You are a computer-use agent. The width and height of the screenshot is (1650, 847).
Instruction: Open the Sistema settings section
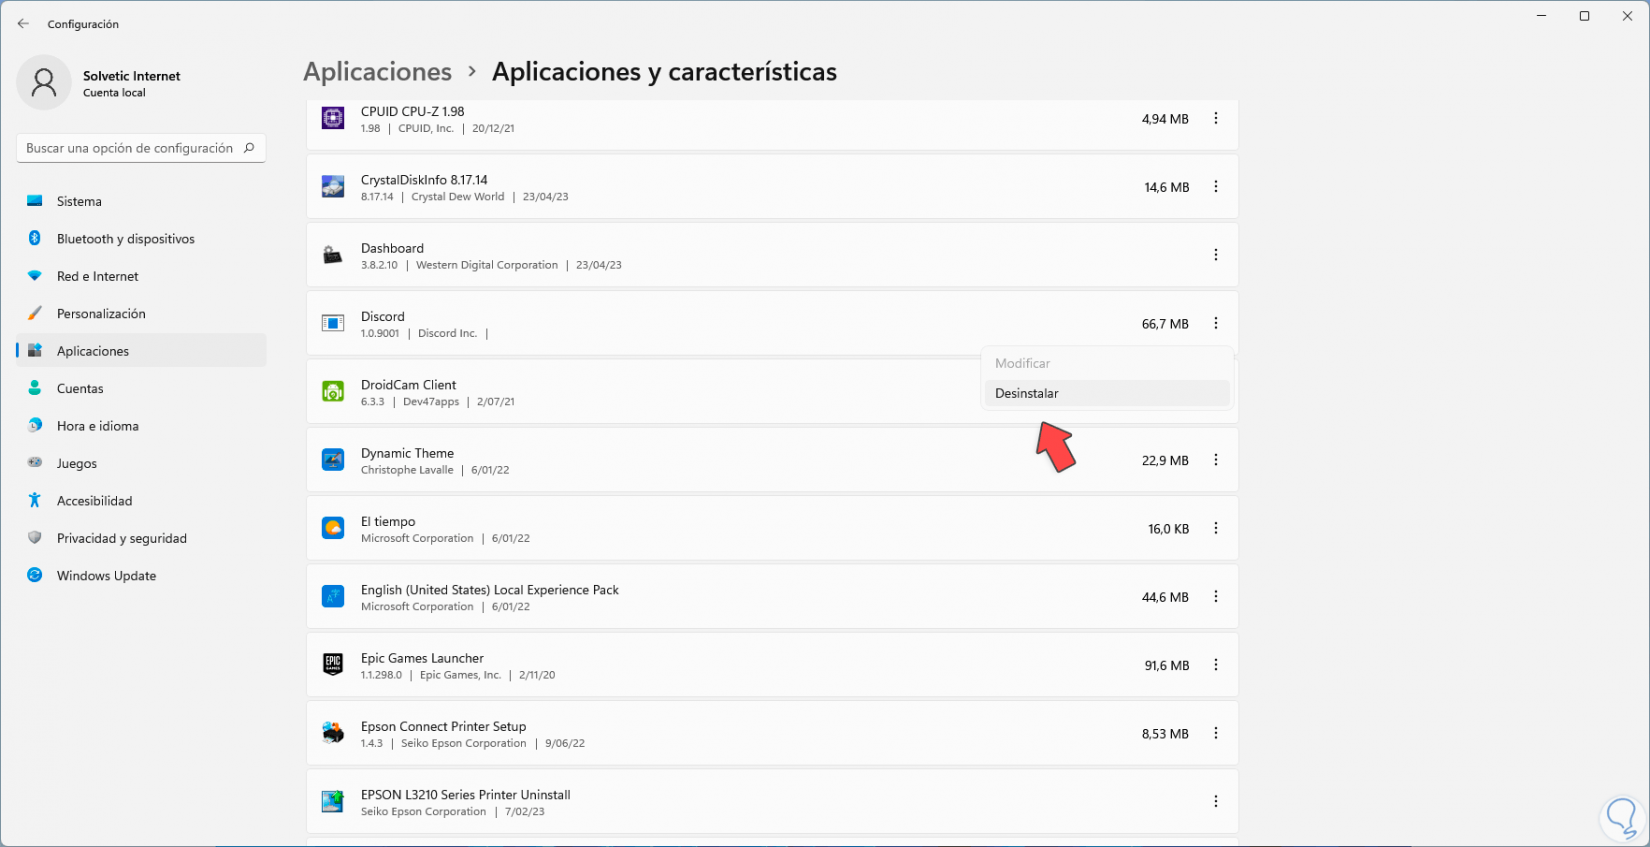[x=79, y=201]
